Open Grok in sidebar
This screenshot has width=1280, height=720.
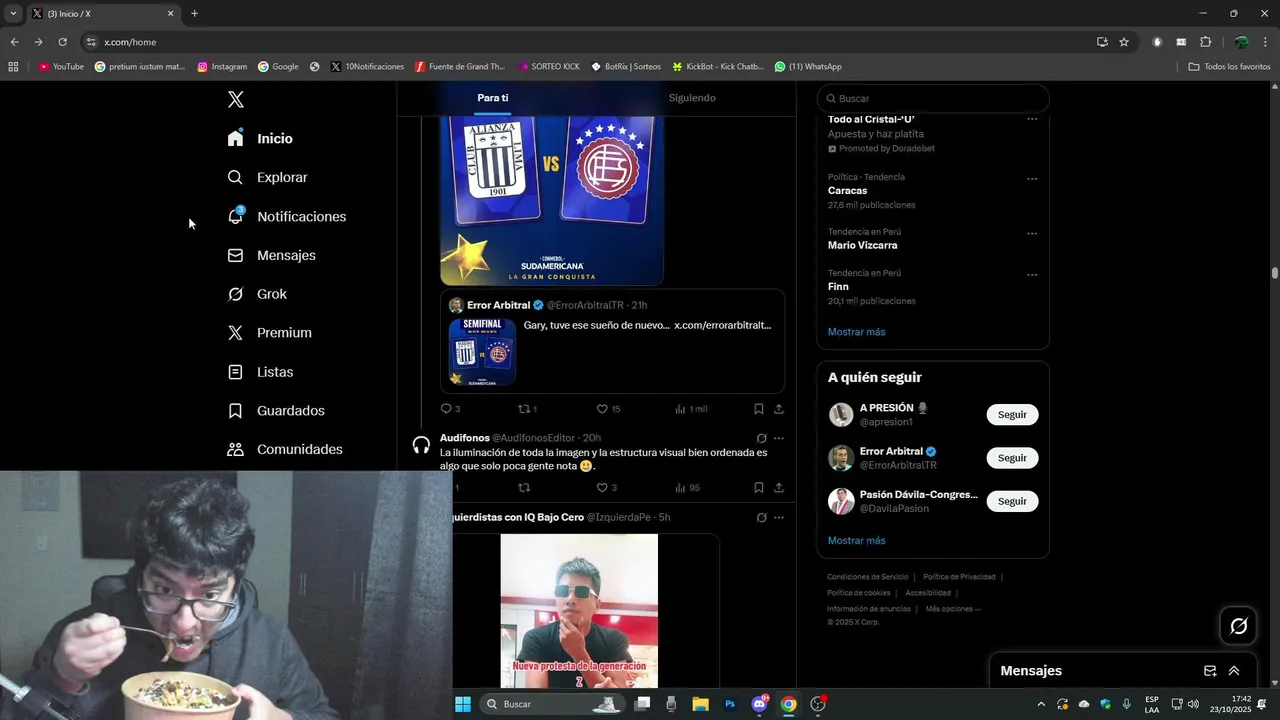coord(257,294)
